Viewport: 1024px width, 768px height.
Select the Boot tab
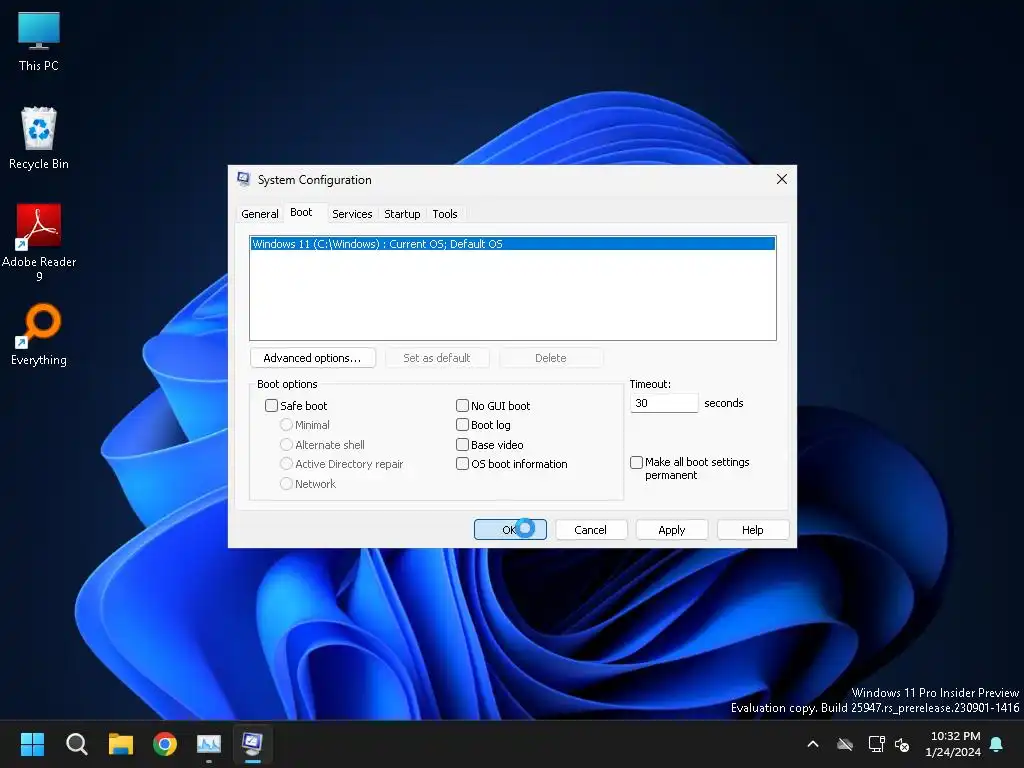(x=301, y=212)
